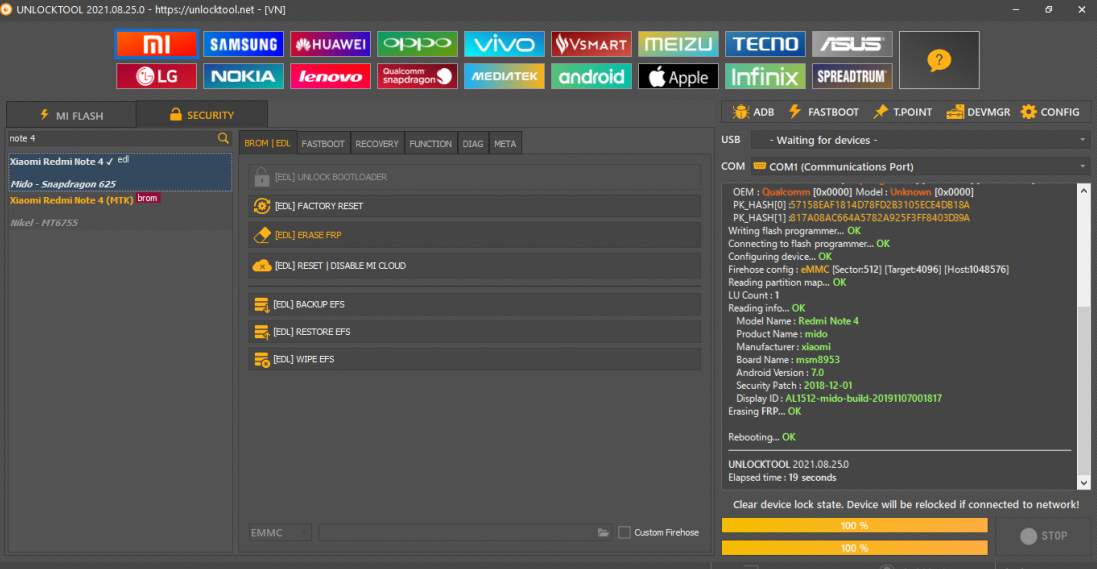
Task: Click 'AL1512-mido-build-20191107001817' display ID
Action: pyautogui.click(x=863, y=398)
